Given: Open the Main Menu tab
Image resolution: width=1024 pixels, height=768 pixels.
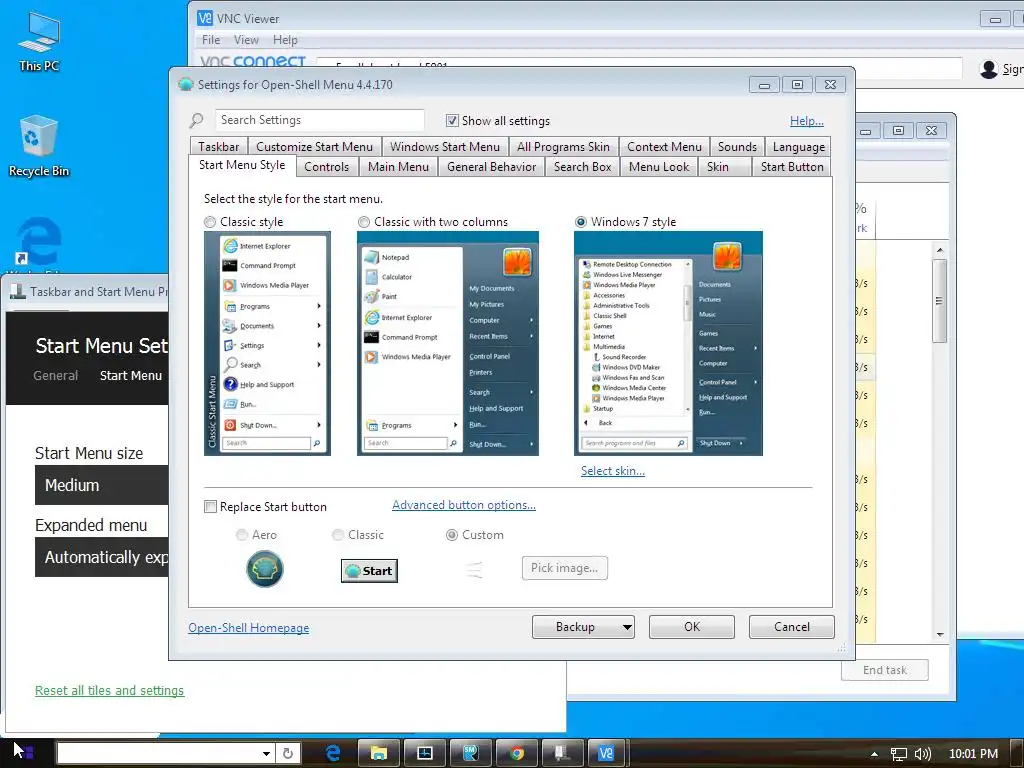Looking at the screenshot, I should (398, 167).
